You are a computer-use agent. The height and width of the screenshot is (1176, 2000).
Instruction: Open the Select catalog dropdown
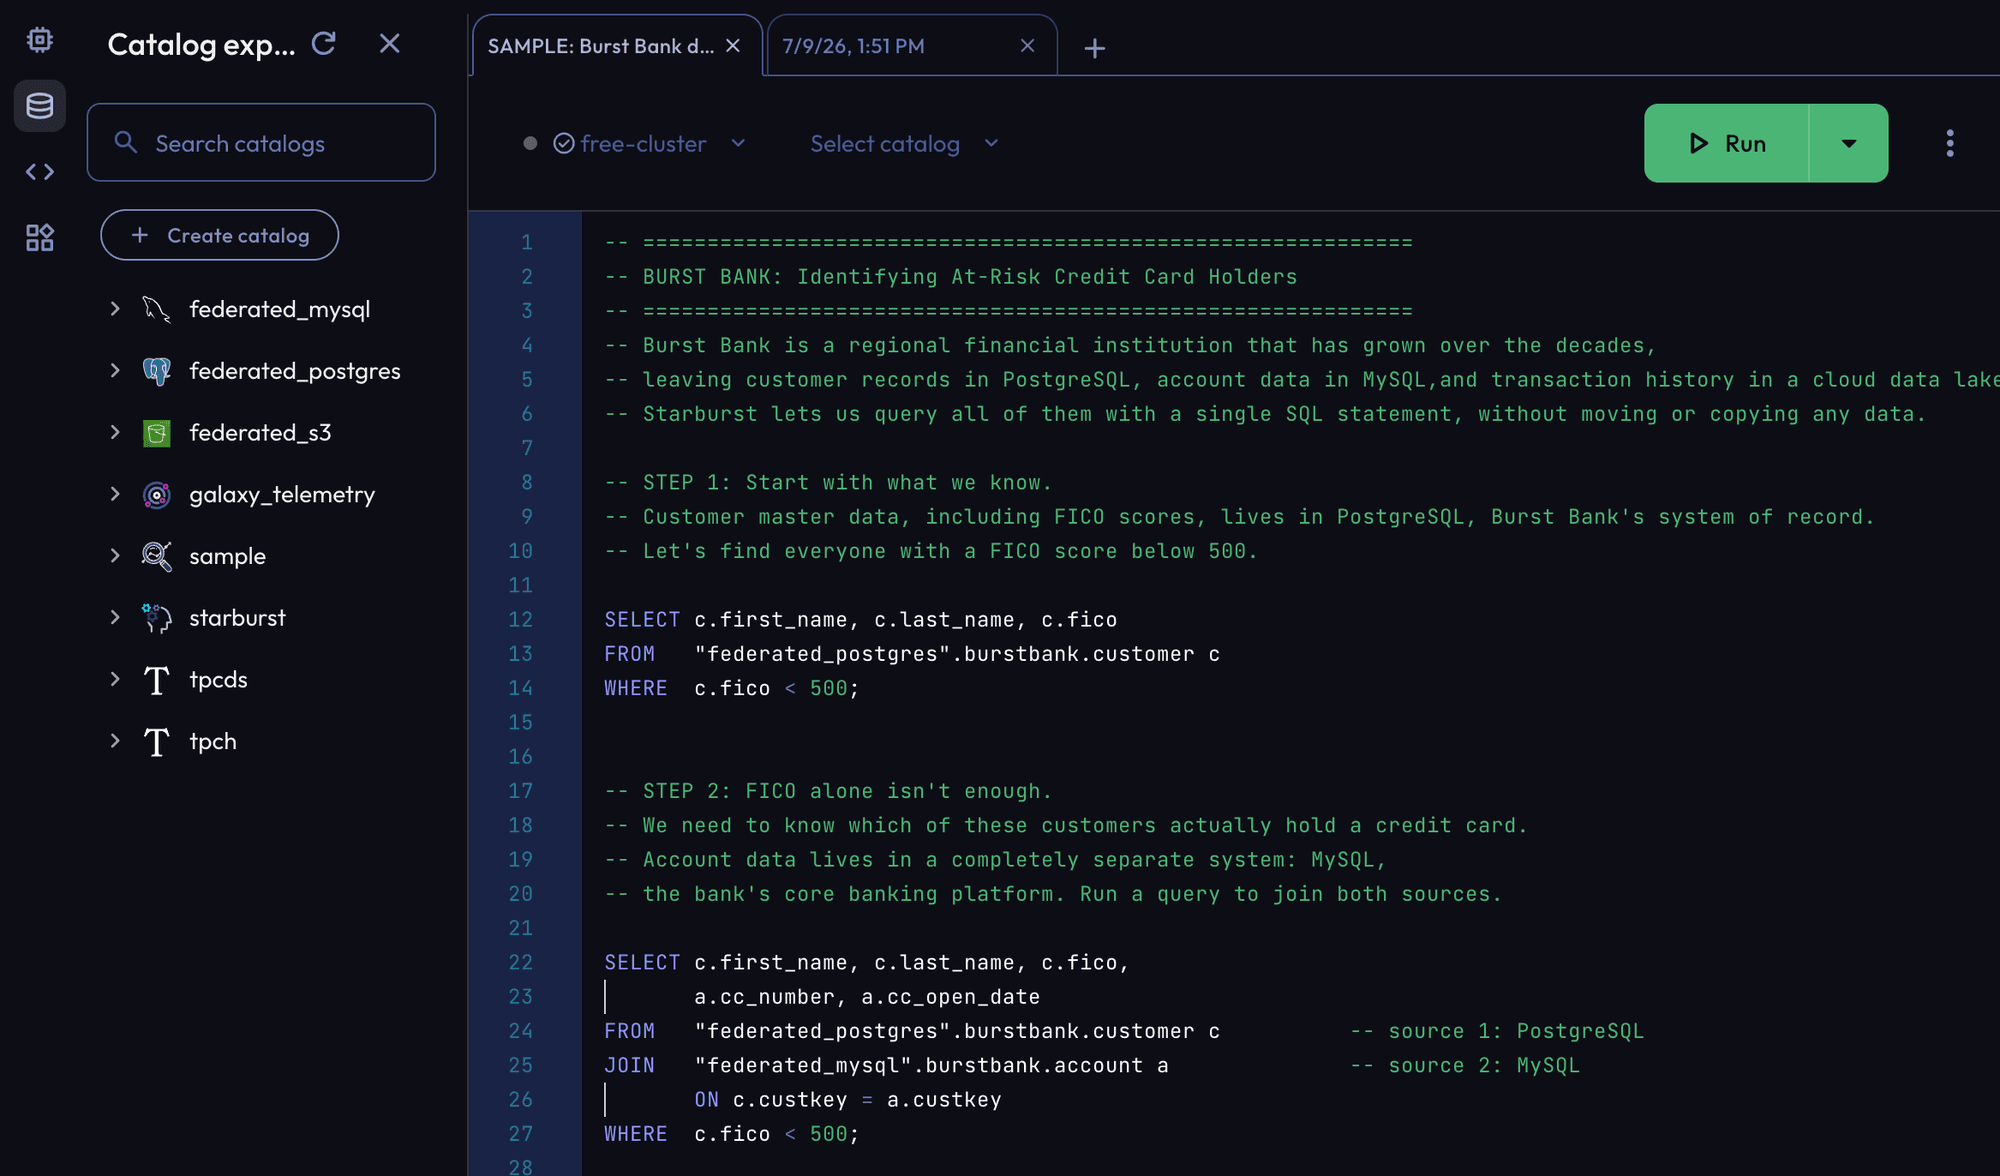click(x=904, y=143)
